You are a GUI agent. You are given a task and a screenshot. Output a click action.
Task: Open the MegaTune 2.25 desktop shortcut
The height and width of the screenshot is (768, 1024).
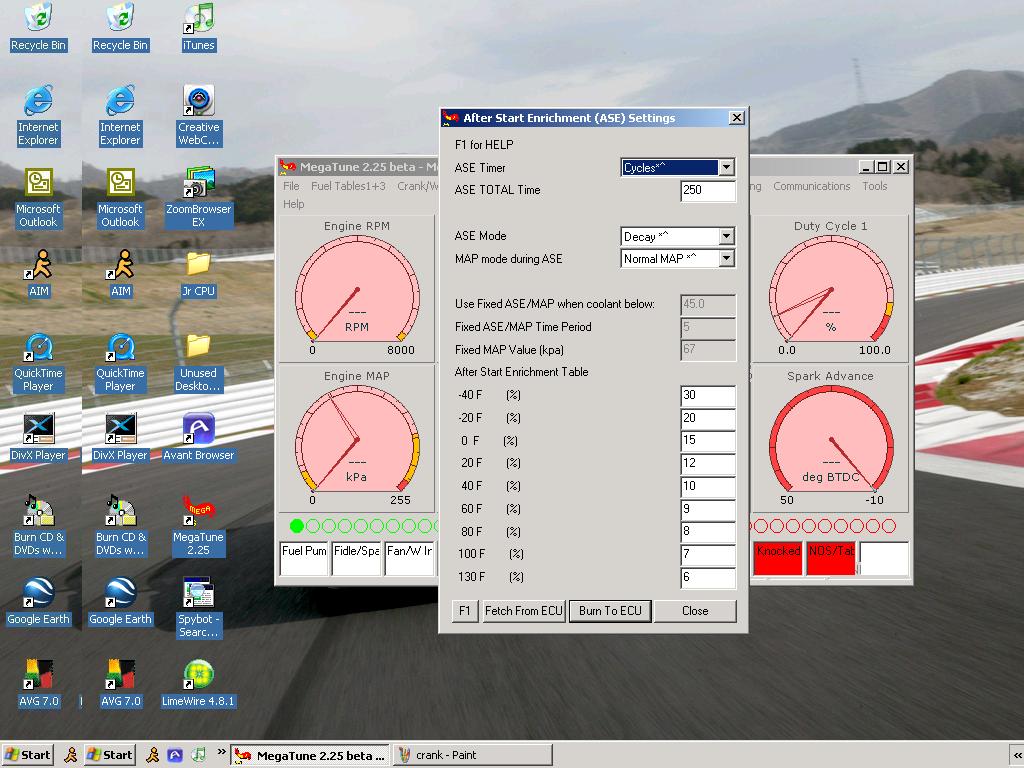pos(198,512)
